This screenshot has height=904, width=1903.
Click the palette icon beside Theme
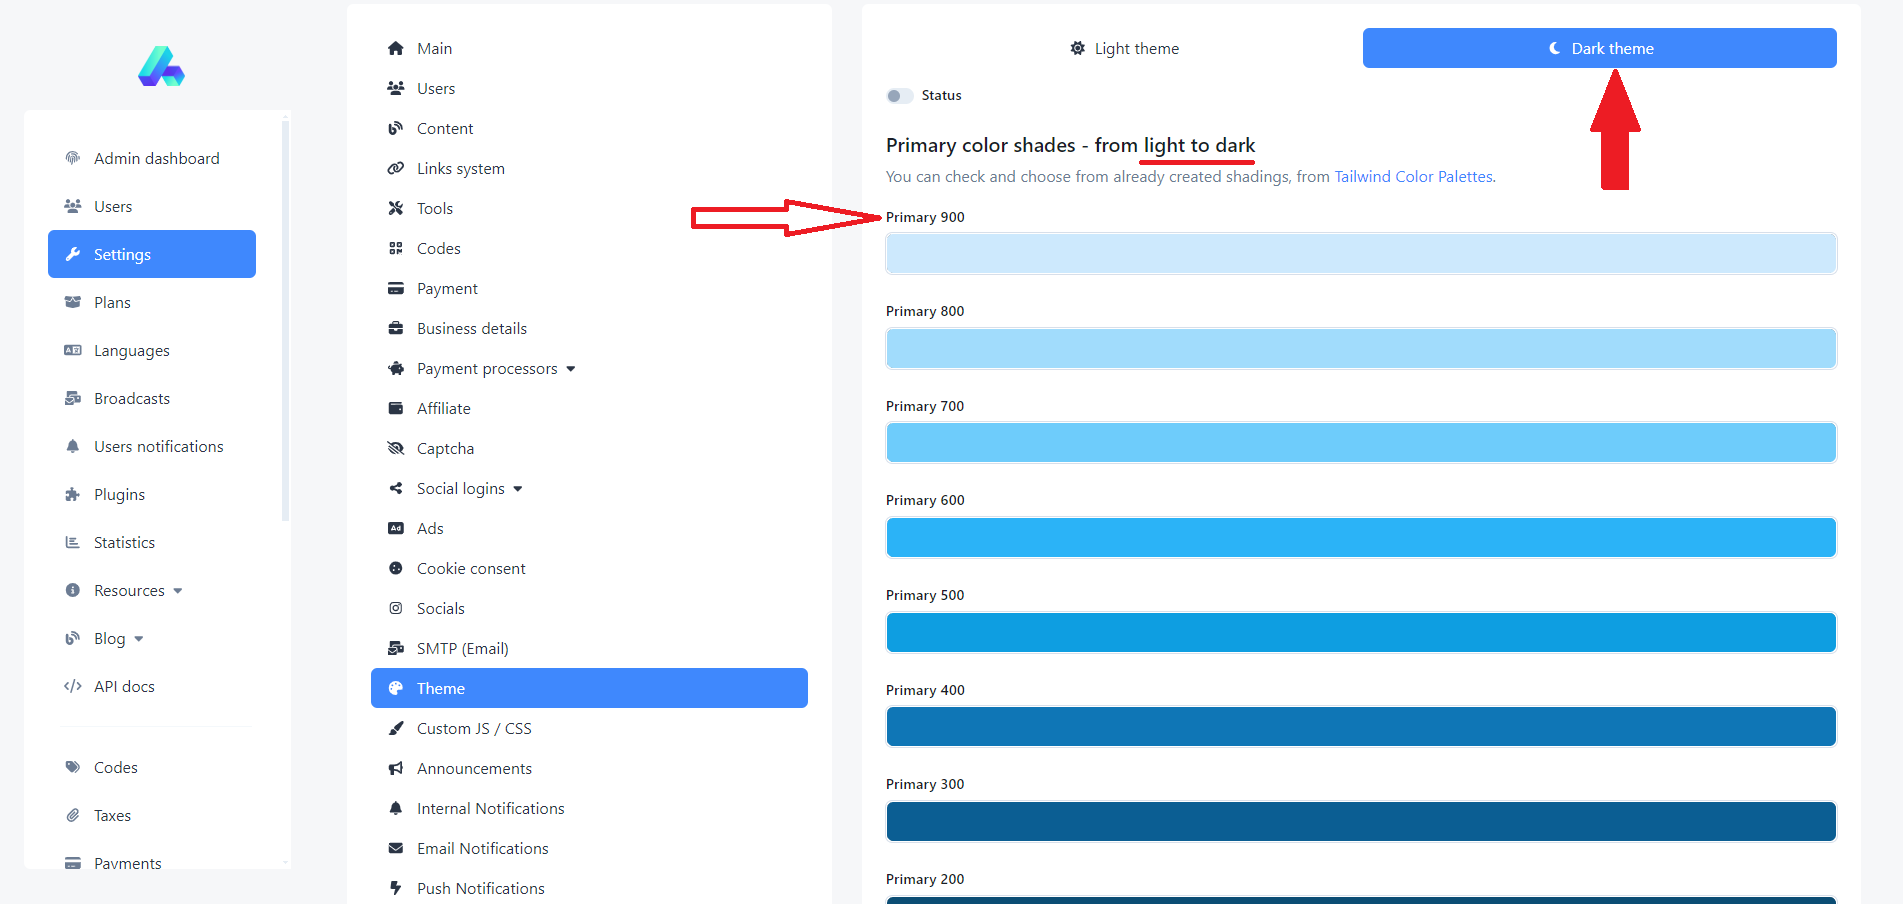tap(396, 688)
